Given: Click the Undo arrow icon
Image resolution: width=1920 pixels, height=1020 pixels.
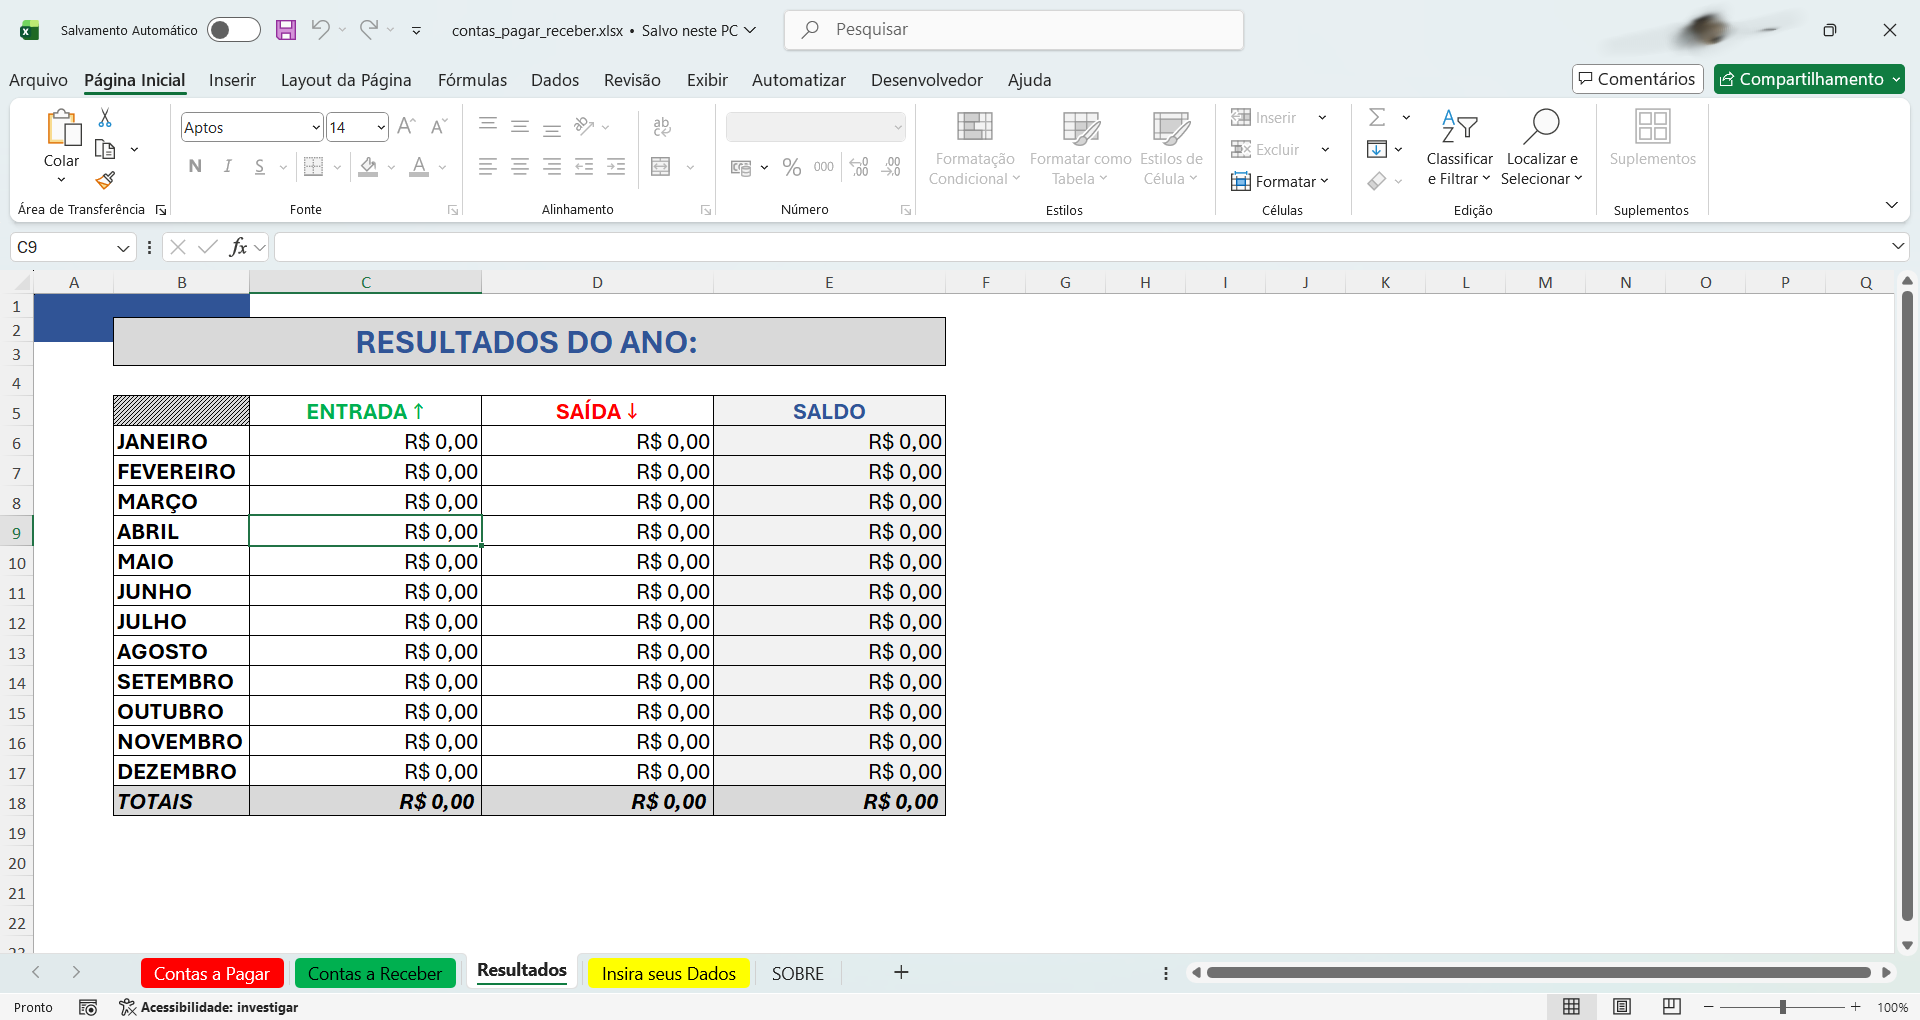Looking at the screenshot, I should [x=320, y=30].
